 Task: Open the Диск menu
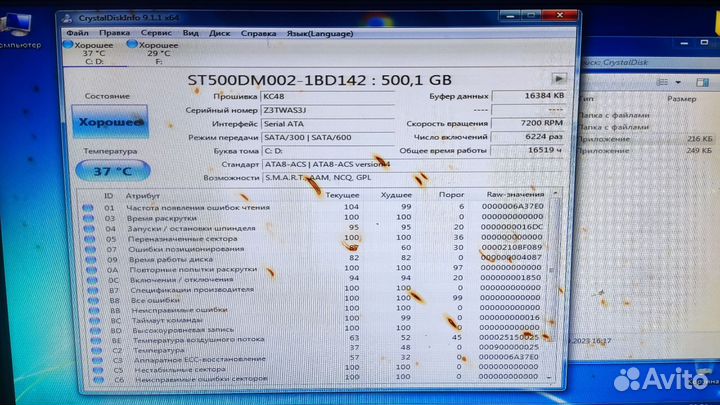coord(219,33)
